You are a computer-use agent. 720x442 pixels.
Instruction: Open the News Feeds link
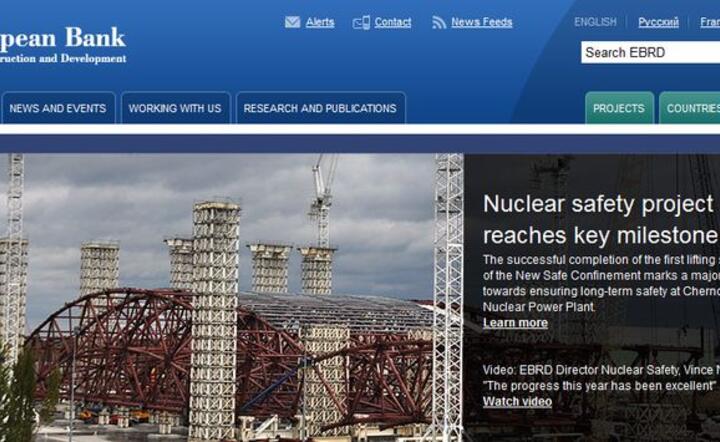482,22
